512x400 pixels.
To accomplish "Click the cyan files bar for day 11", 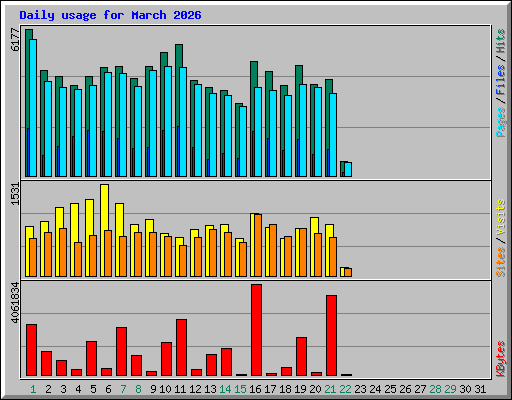I will pyautogui.click(x=183, y=122).
